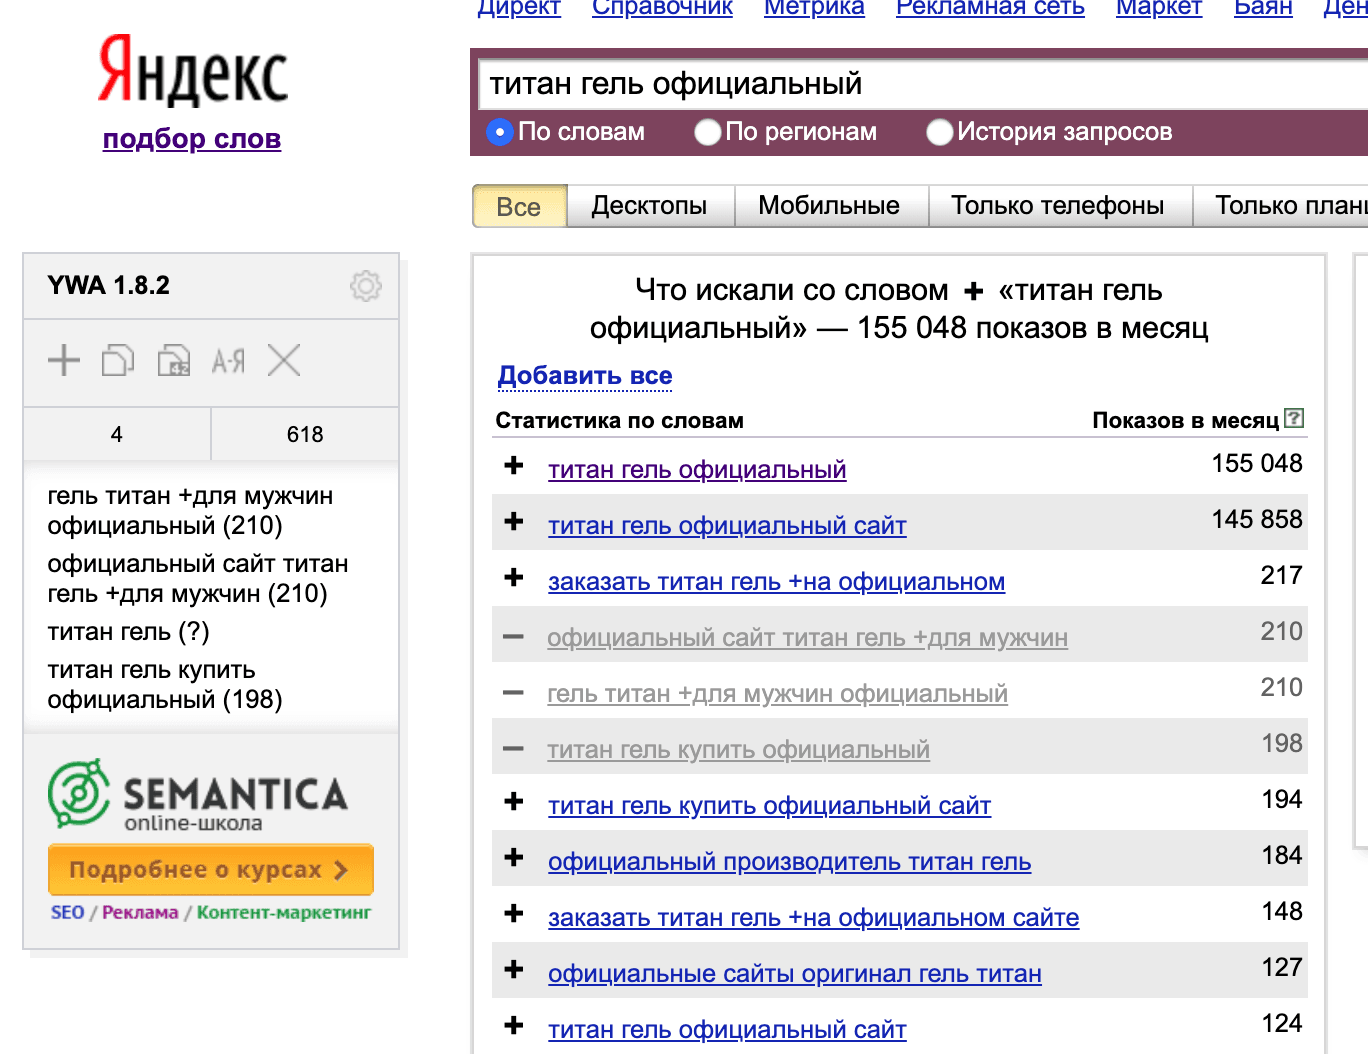
Task: Open 'официальные сайты оригинал гель титан' link
Action: pyautogui.click(x=795, y=973)
